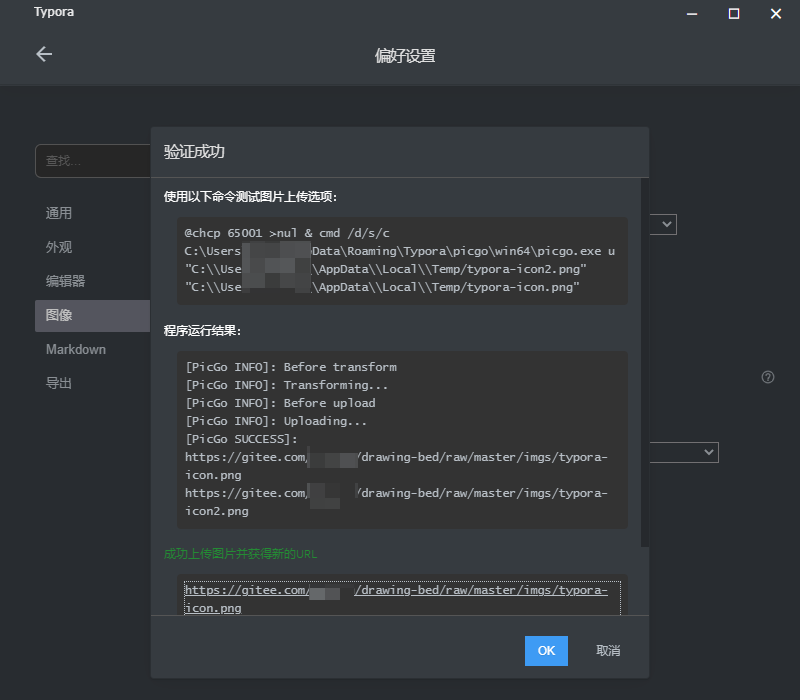This screenshot has height=700, width=800.
Task: Click the '[PicGo INFO]: Uploading...' line
Action: pos(276,421)
